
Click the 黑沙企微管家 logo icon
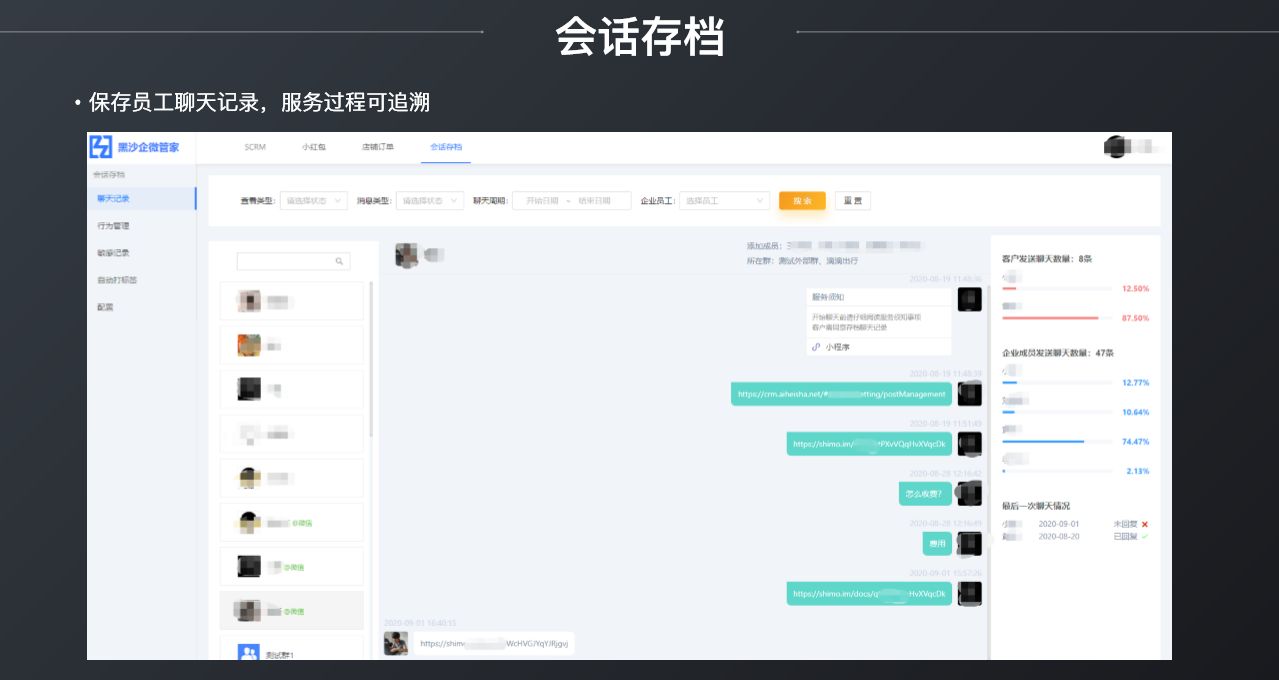tap(101, 147)
